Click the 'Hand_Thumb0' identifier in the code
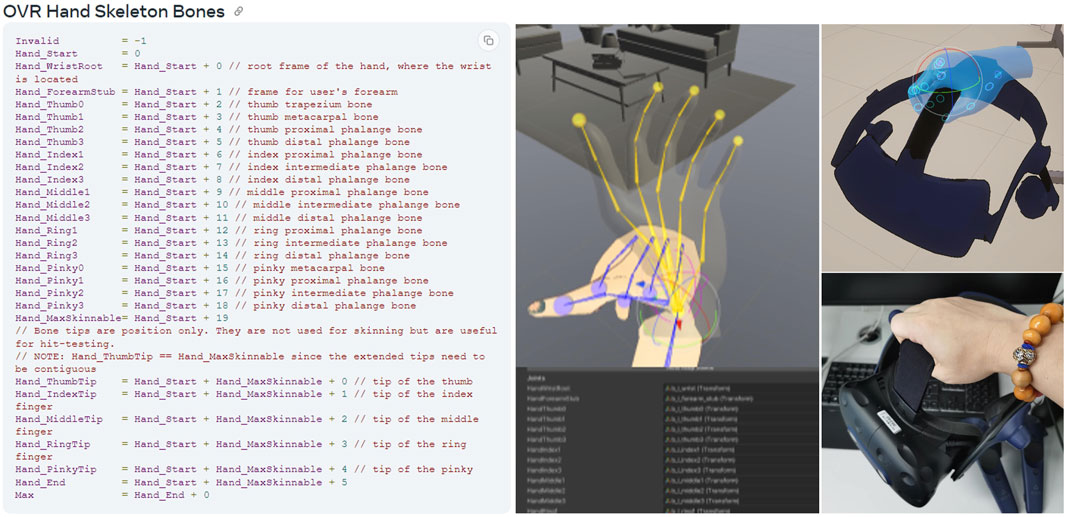This screenshot has height=517, width=1065. pyautogui.click(x=50, y=105)
